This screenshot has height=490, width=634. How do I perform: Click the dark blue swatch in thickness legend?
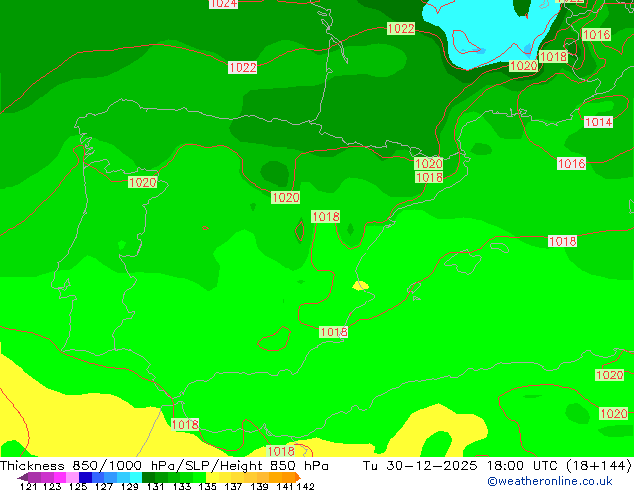(x=85, y=477)
